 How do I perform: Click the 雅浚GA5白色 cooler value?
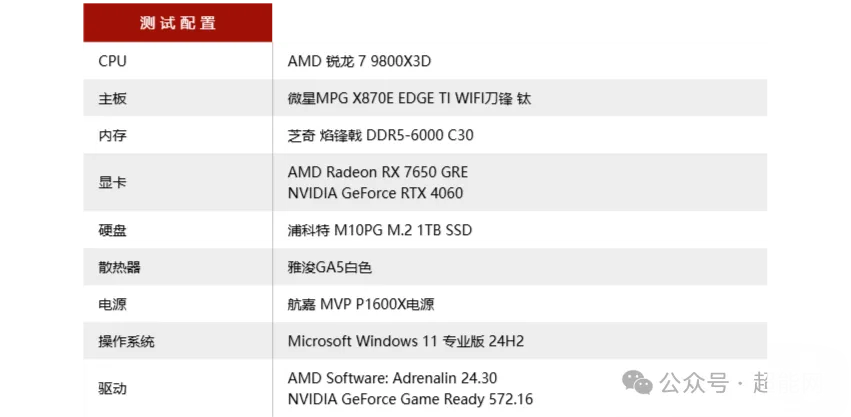pyautogui.click(x=329, y=267)
